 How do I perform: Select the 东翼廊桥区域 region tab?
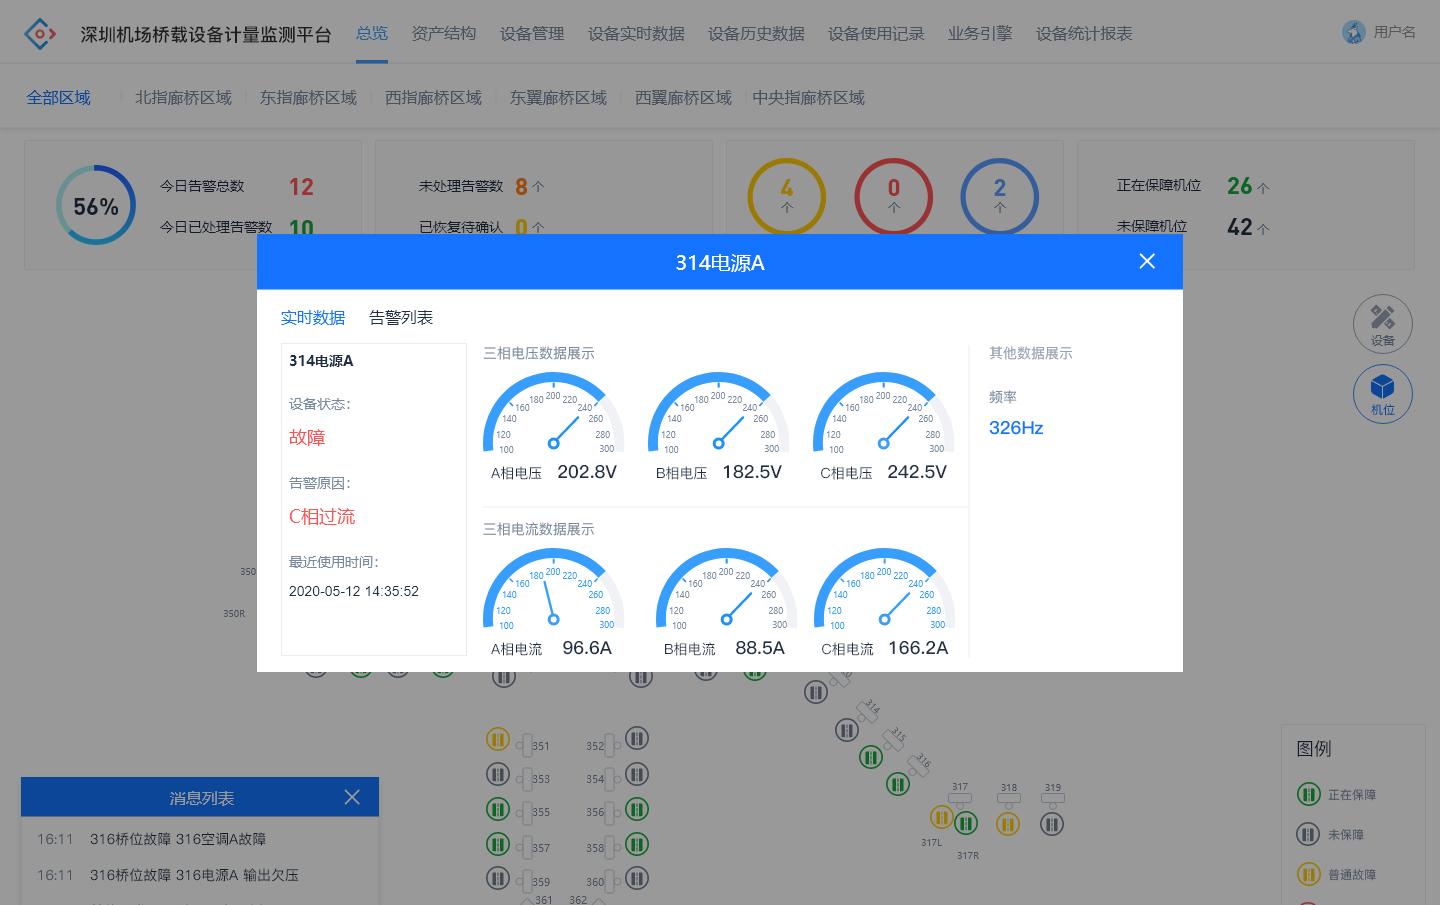[x=558, y=98]
